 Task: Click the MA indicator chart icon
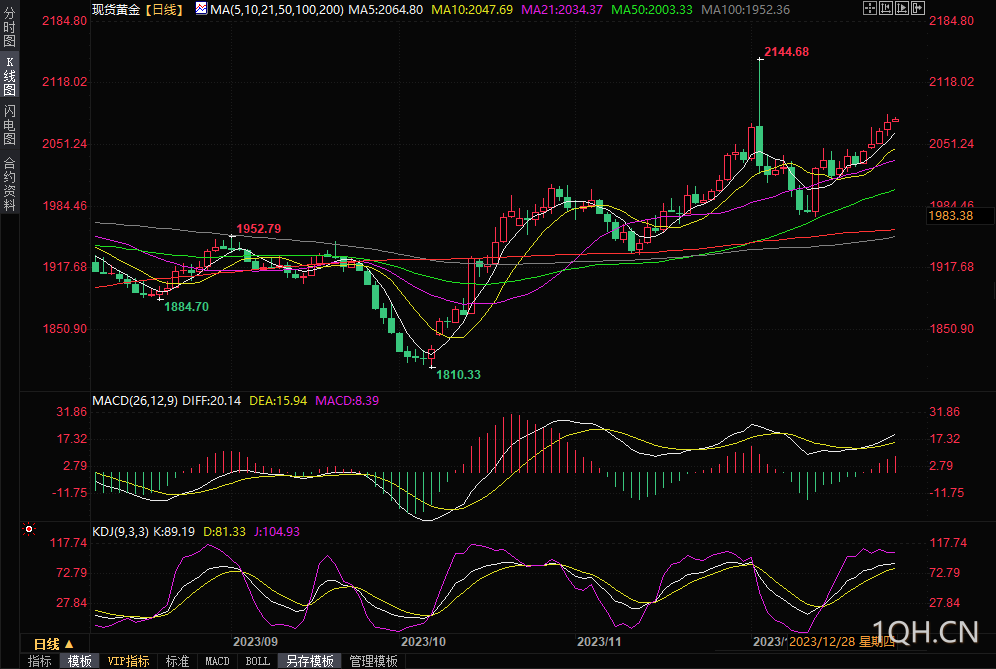click(201, 8)
